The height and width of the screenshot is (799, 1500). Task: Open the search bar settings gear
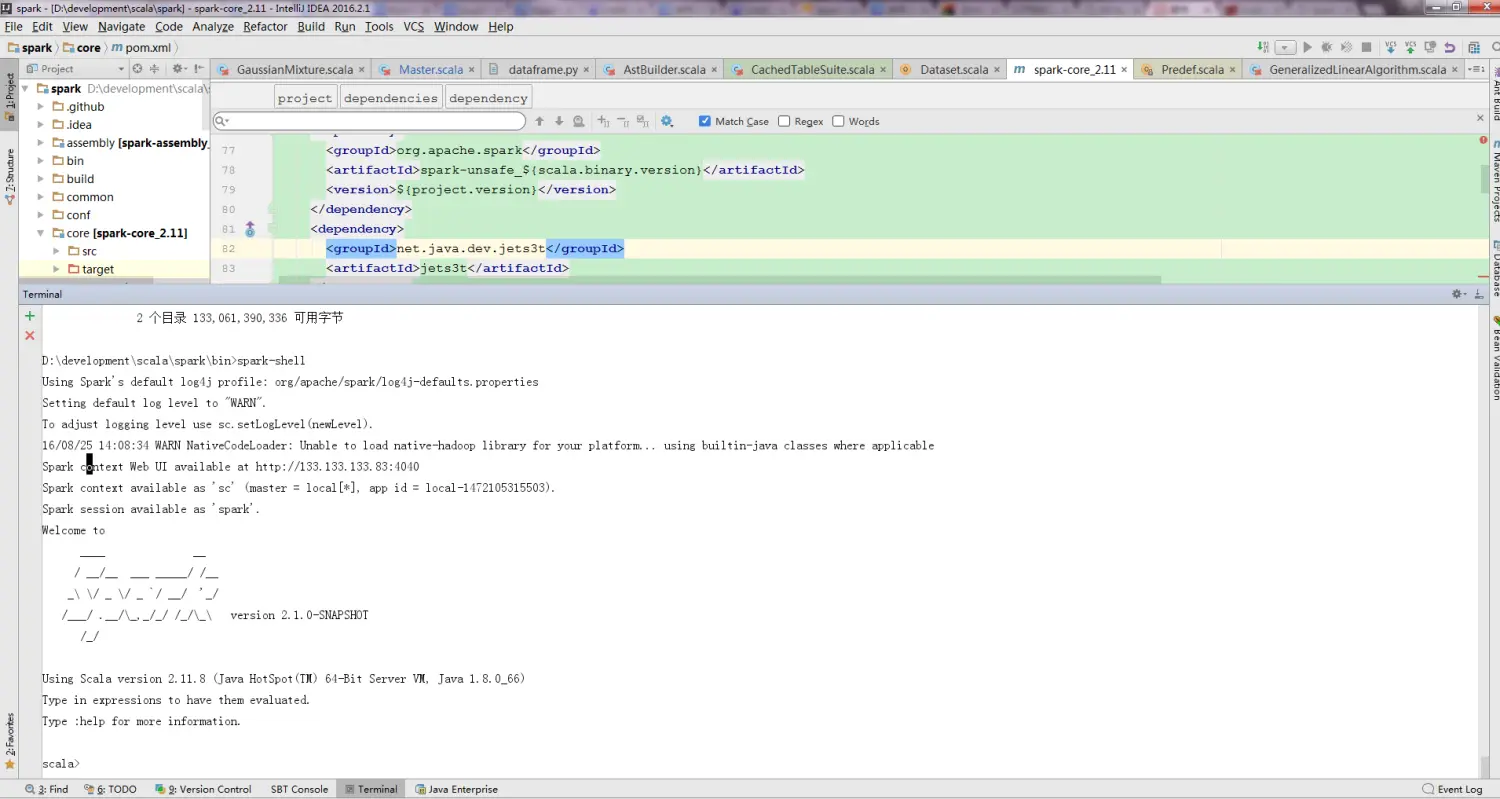tap(667, 121)
